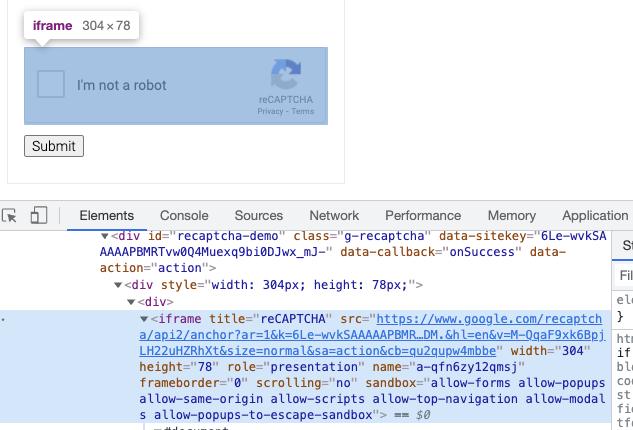This screenshot has width=633, height=430.
Task: Select the Elements tab
Action: click(107, 216)
